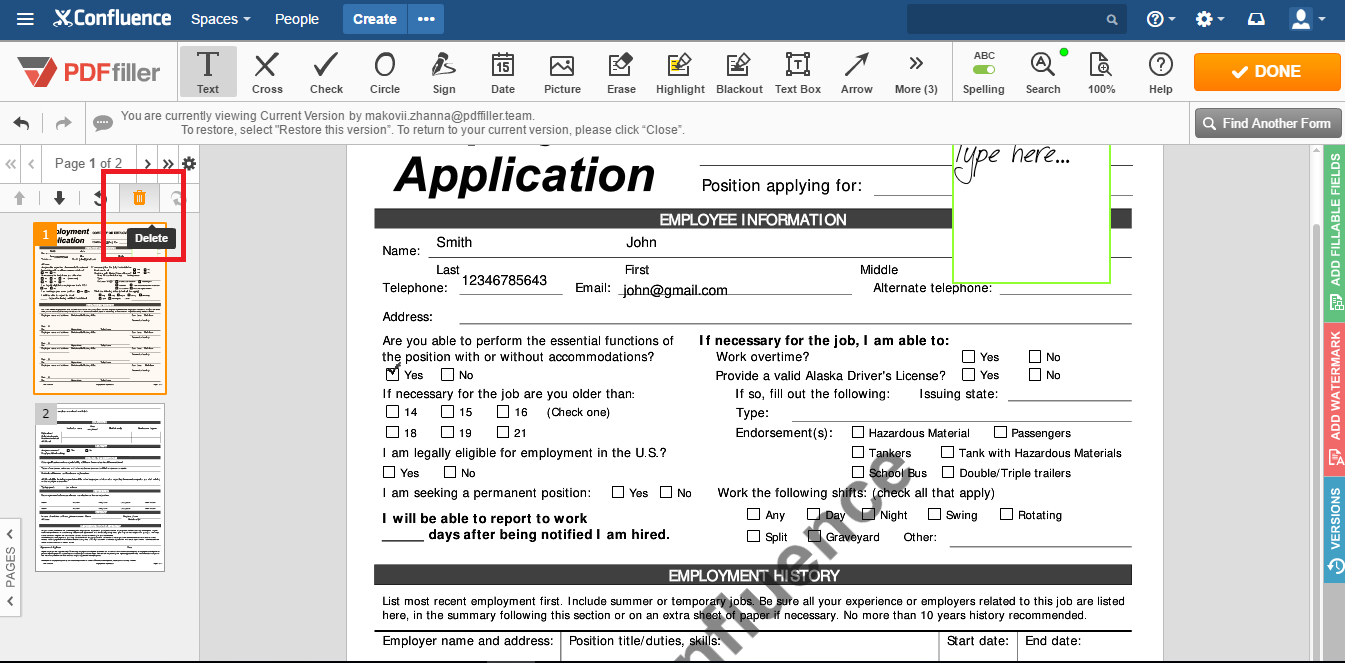Move the page up
This screenshot has width=1345, height=663.
pyautogui.click(x=19, y=198)
